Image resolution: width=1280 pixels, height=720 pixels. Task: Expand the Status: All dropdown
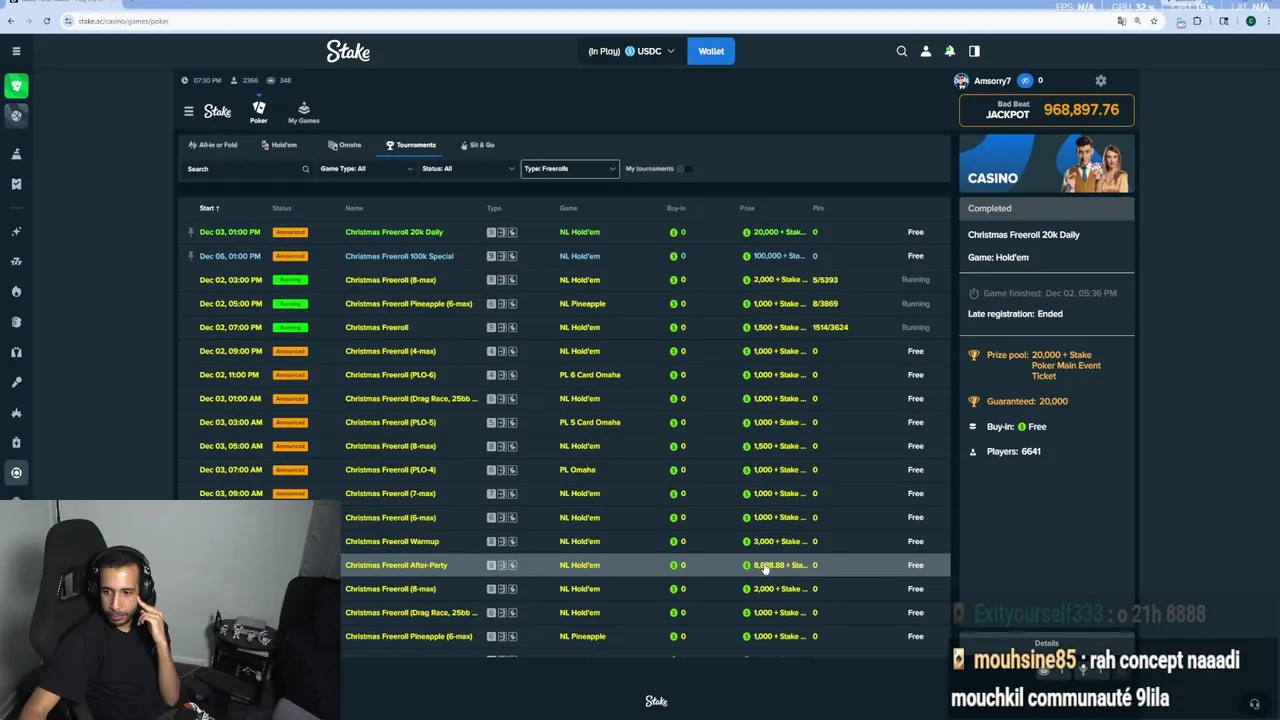tap(468, 169)
